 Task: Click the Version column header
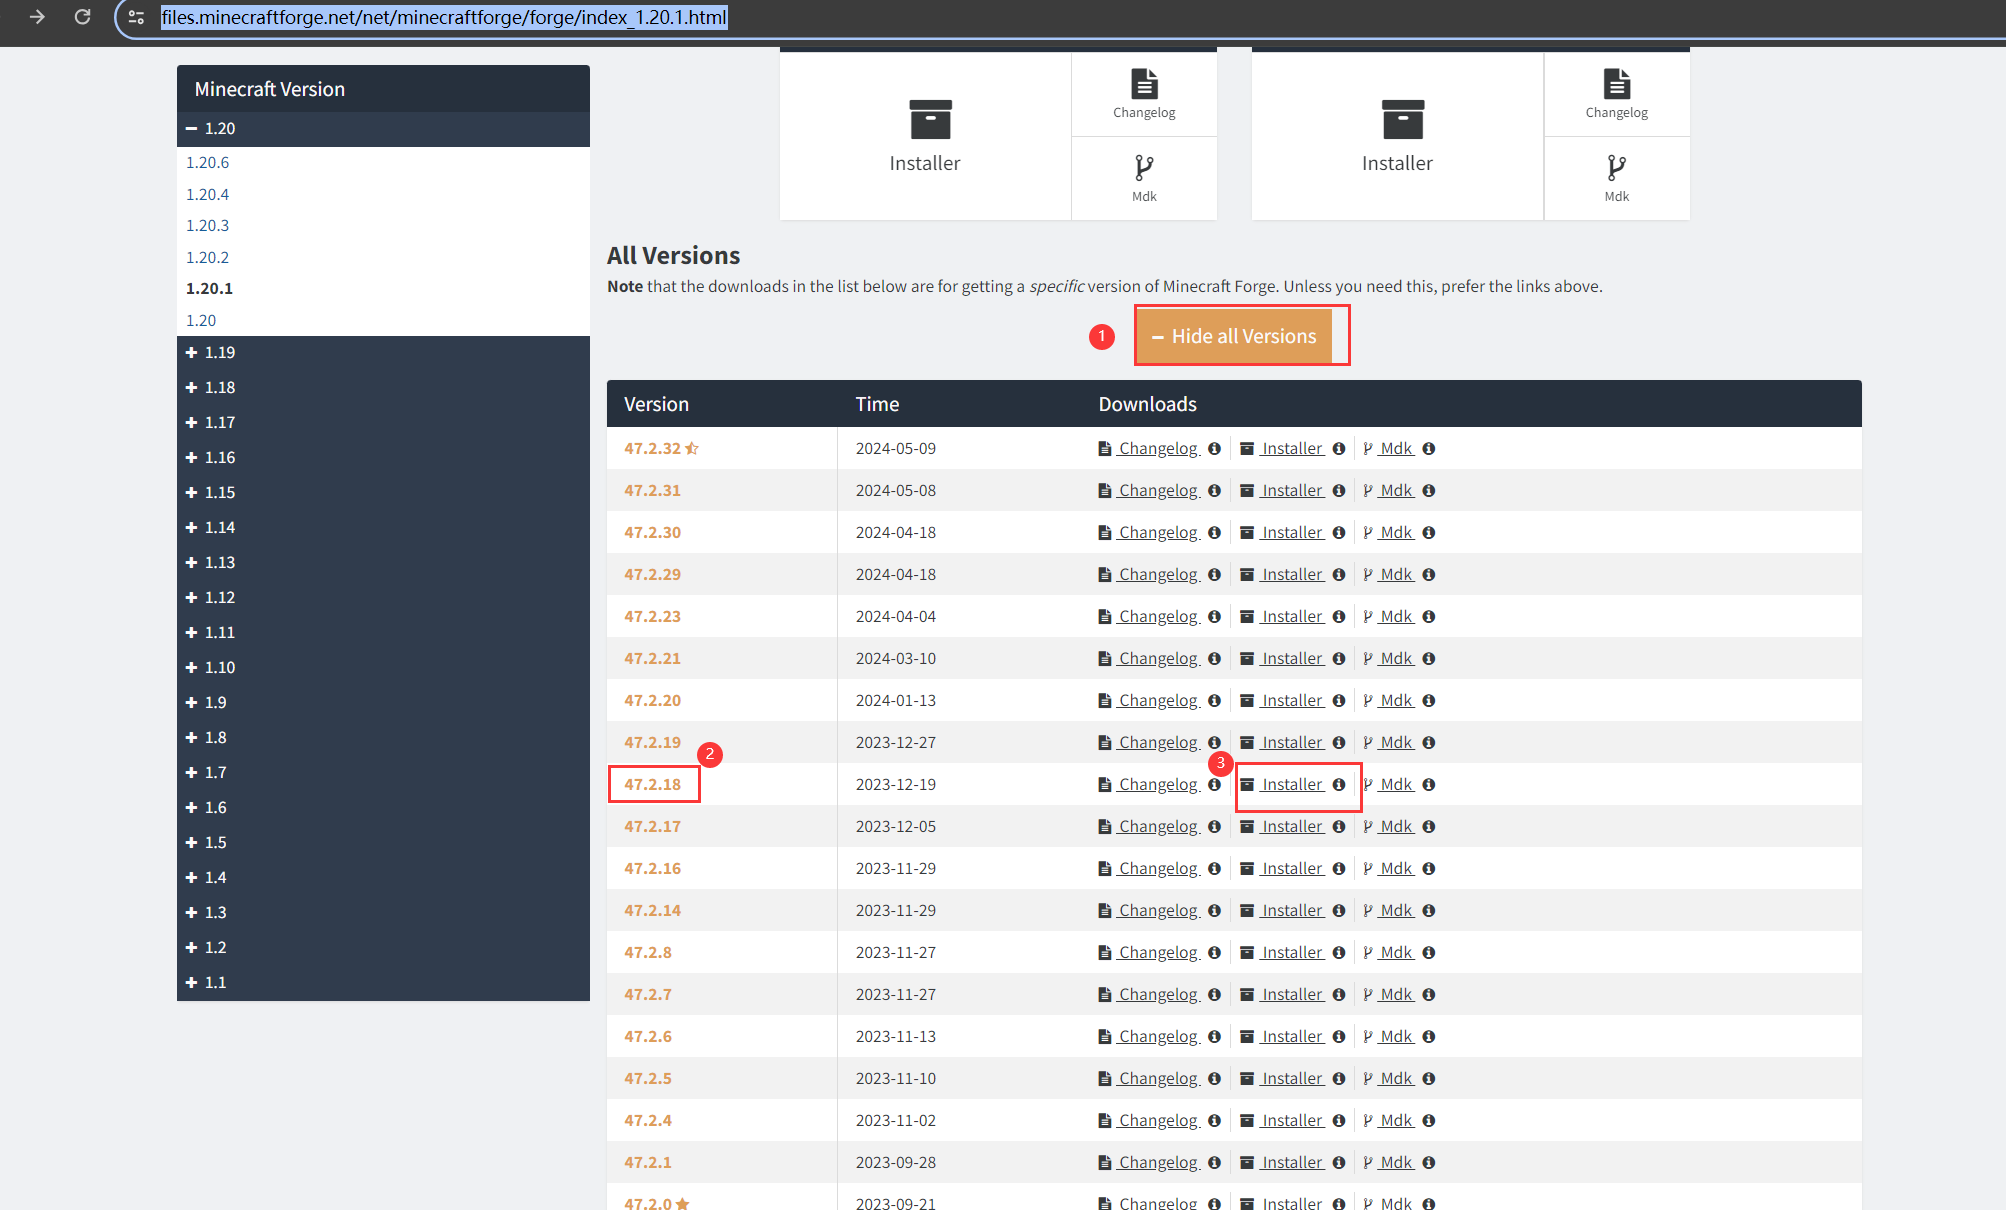pos(656,404)
